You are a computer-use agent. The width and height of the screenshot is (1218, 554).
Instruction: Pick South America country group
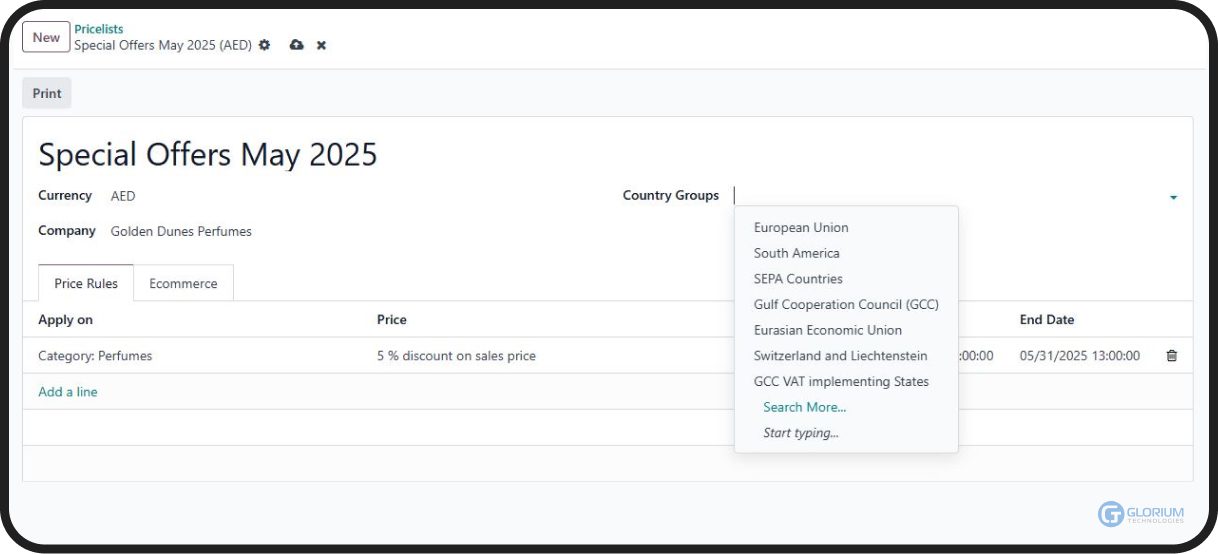tap(796, 253)
